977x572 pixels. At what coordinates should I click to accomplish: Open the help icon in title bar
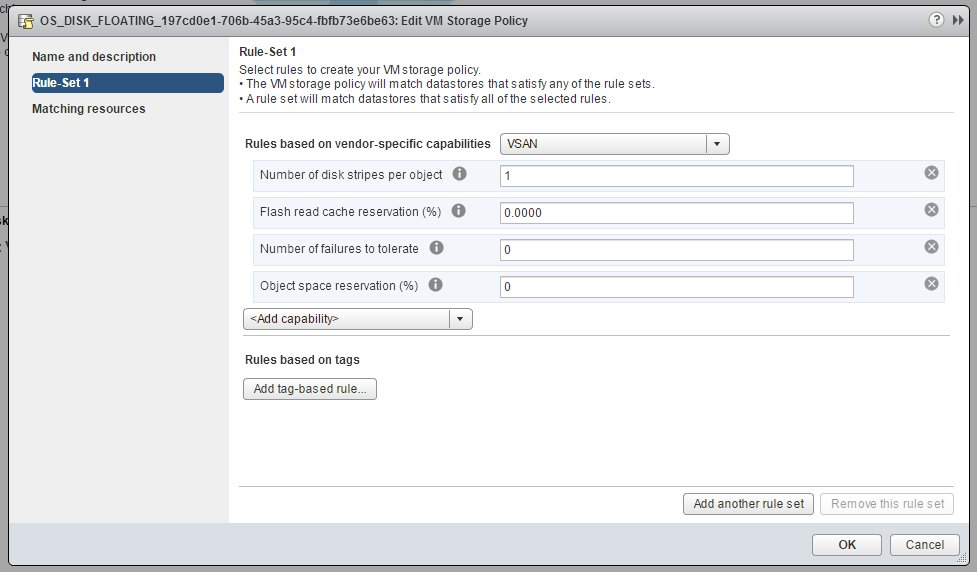[x=936, y=20]
